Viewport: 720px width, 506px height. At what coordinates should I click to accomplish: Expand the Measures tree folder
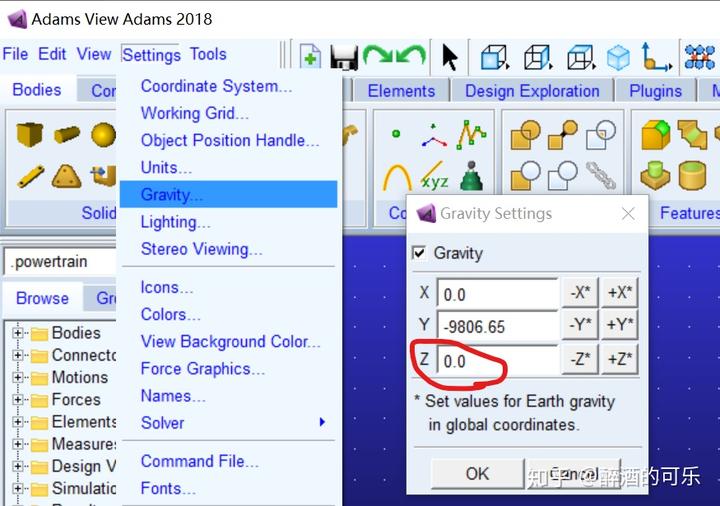[17, 444]
